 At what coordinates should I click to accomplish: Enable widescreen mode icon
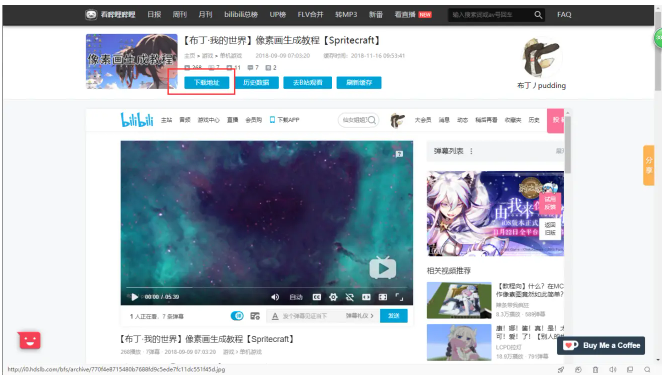366,297
